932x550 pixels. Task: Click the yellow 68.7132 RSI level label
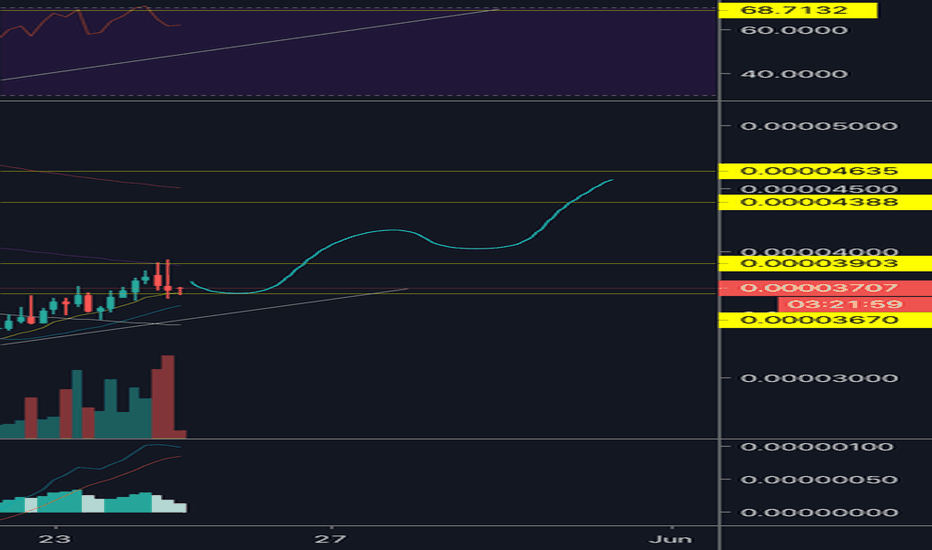point(798,10)
